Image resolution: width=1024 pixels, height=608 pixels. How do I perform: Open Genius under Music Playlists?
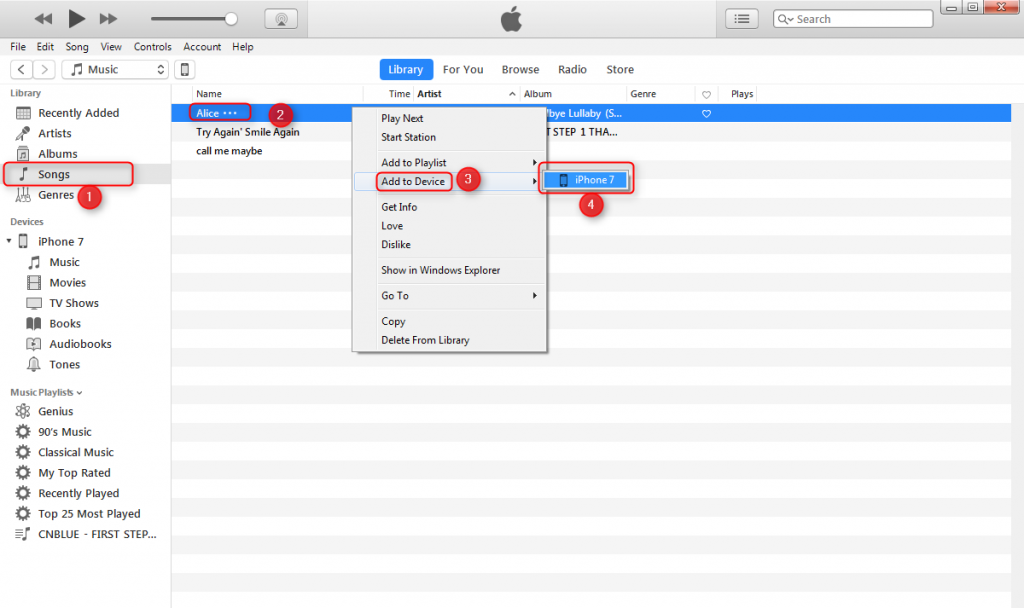click(x=55, y=412)
